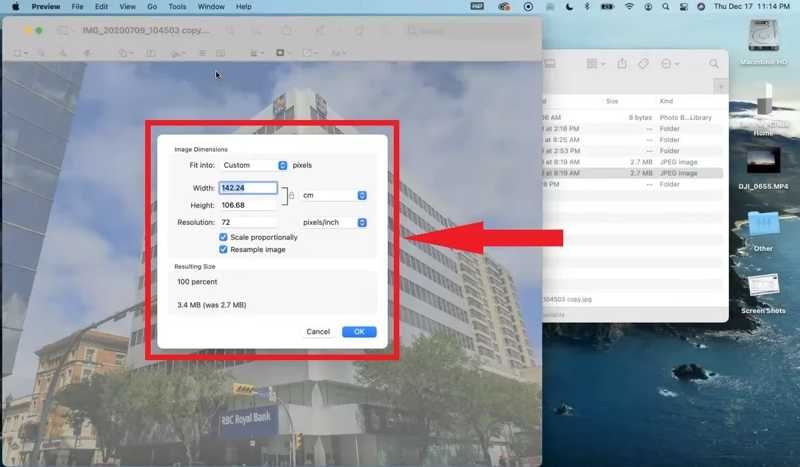Click the Finder share icon
The height and width of the screenshot is (467, 800).
(622, 63)
